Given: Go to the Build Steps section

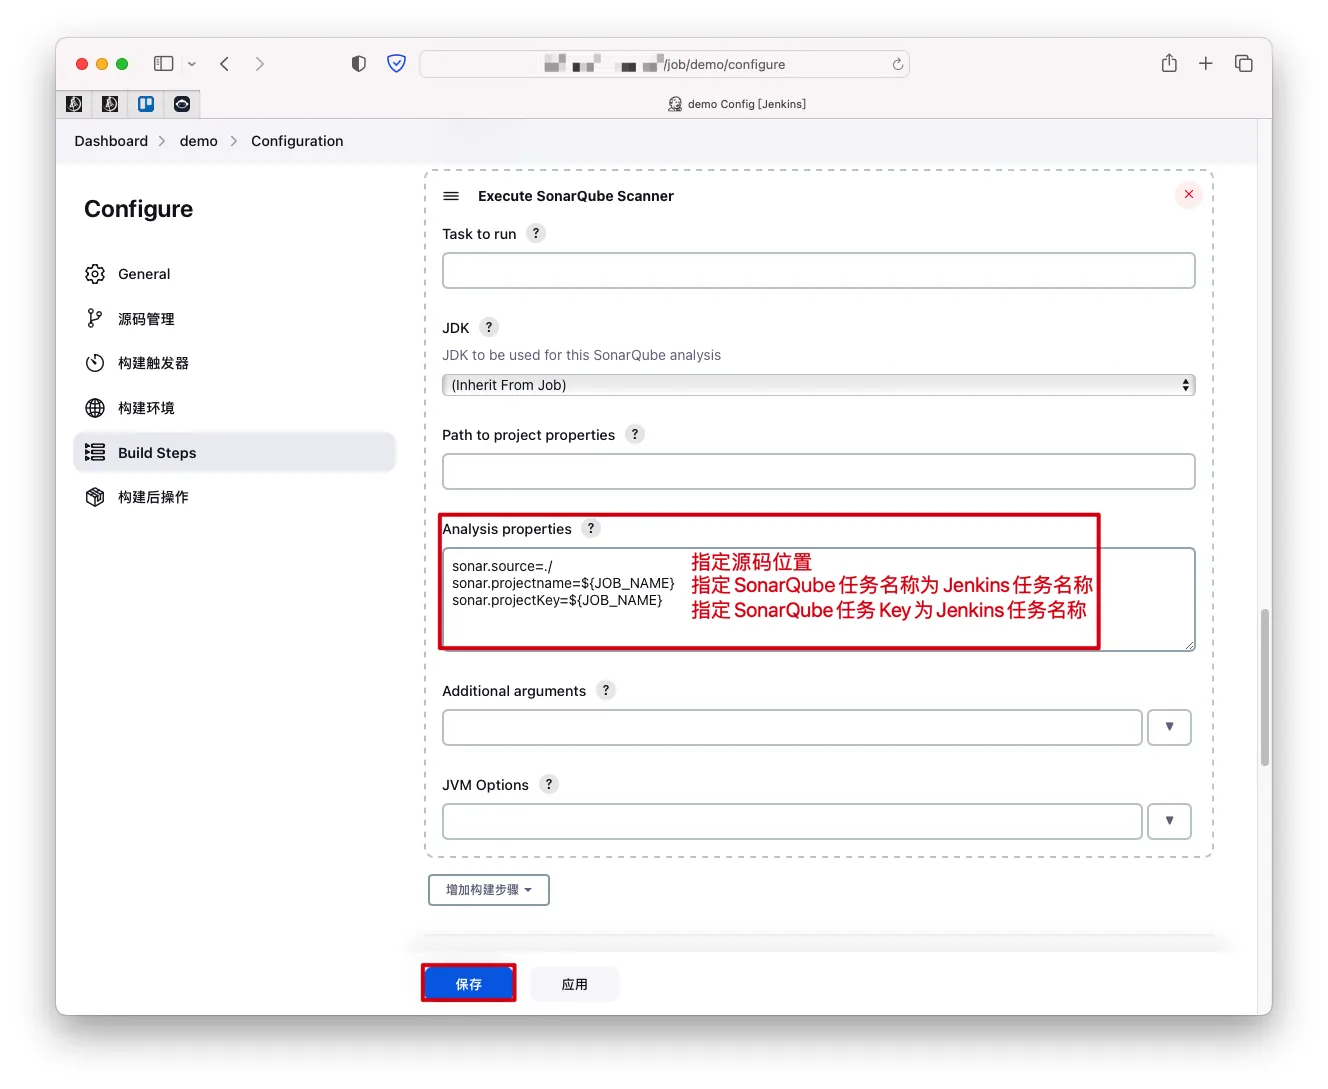Looking at the screenshot, I should pyautogui.click(x=235, y=452).
